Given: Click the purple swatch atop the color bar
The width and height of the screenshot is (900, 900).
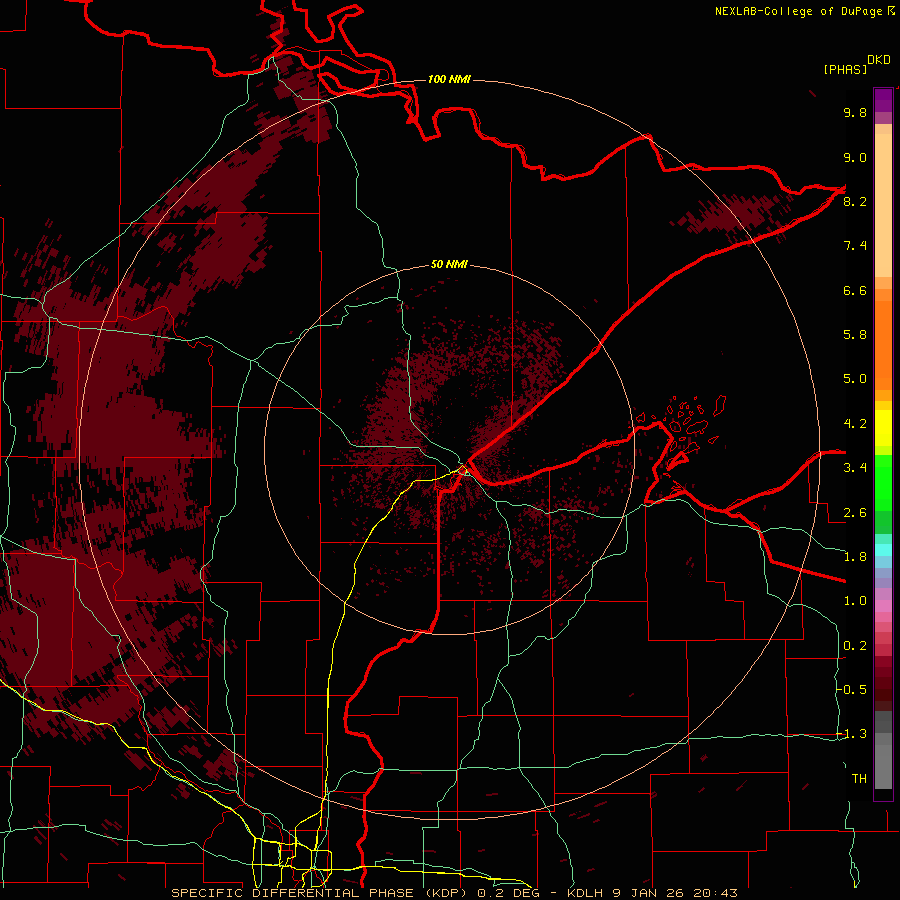Looking at the screenshot, I should (x=883, y=100).
